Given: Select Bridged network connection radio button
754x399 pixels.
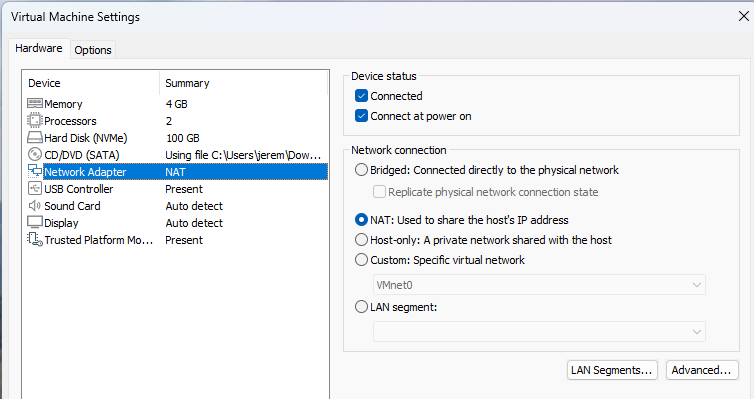Looking at the screenshot, I should pyautogui.click(x=361, y=170).
